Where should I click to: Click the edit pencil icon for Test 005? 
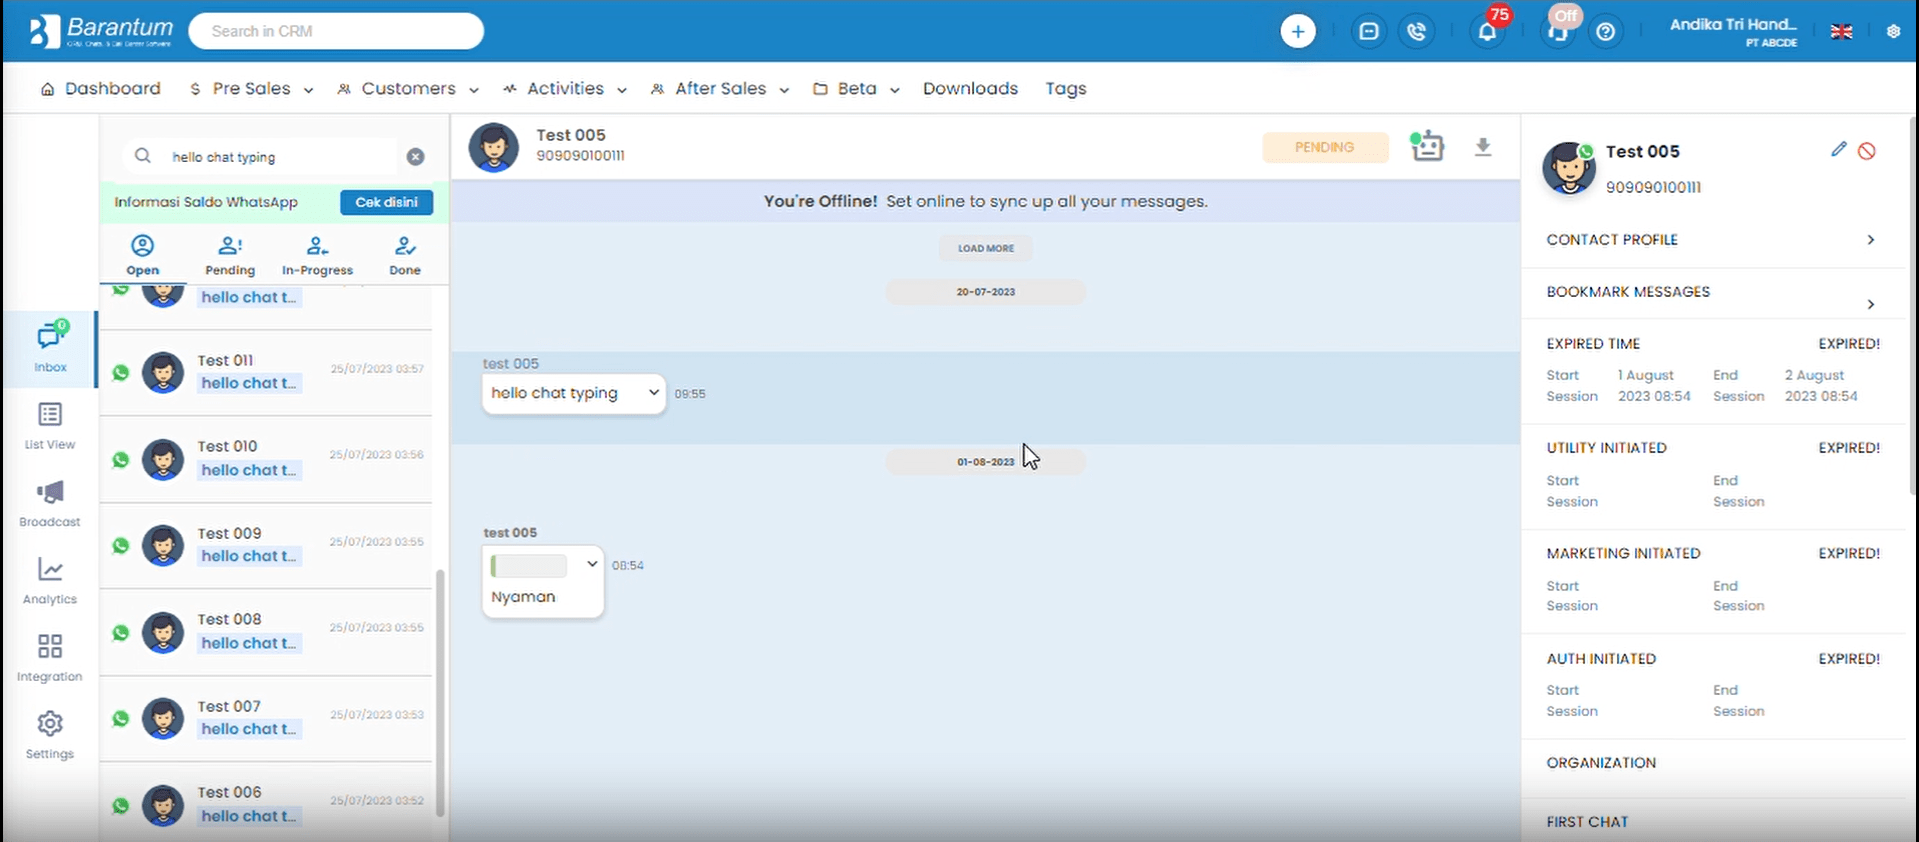1838,150
